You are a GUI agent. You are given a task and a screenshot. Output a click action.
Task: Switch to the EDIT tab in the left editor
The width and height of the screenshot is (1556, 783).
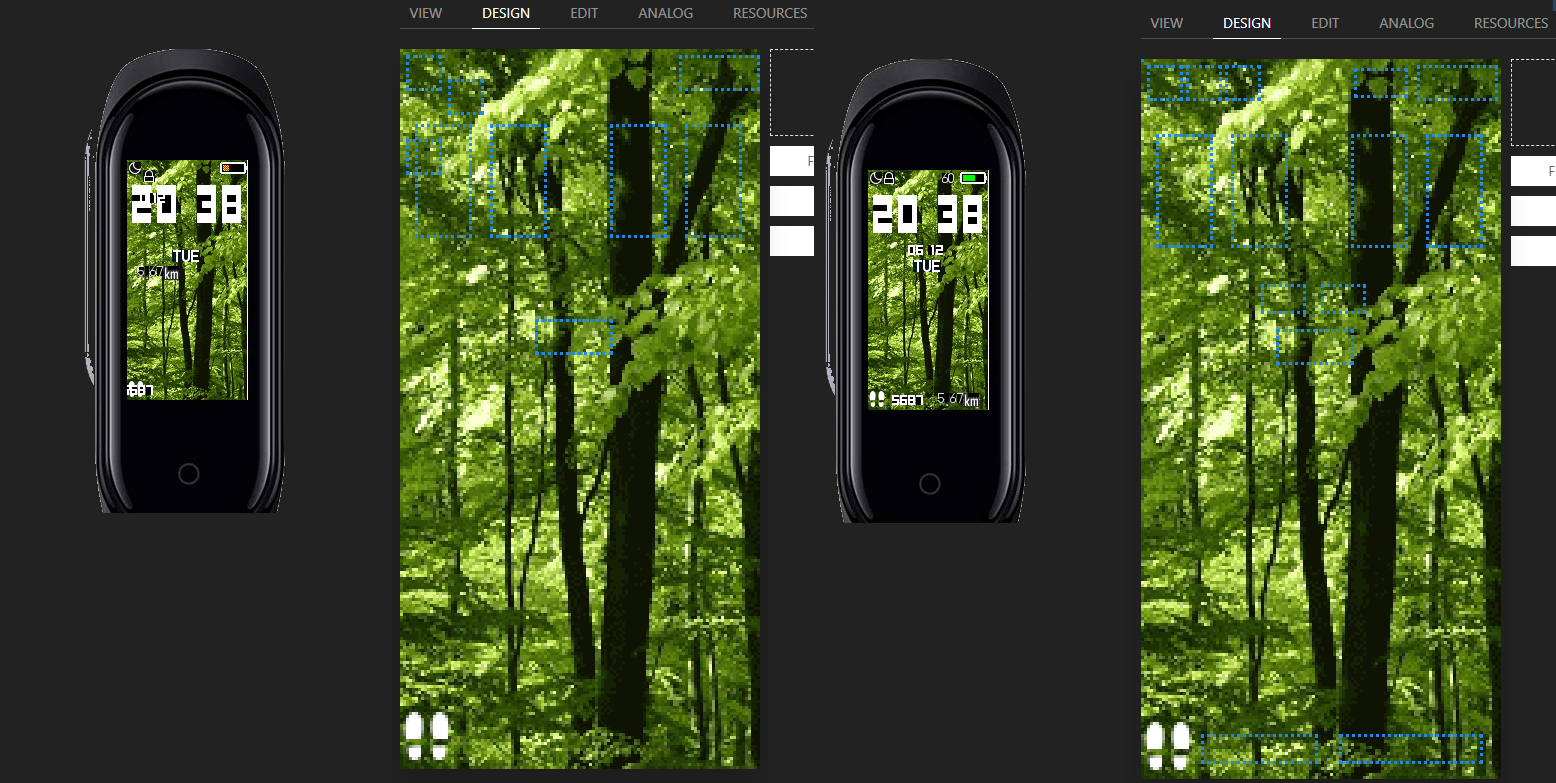[584, 13]
